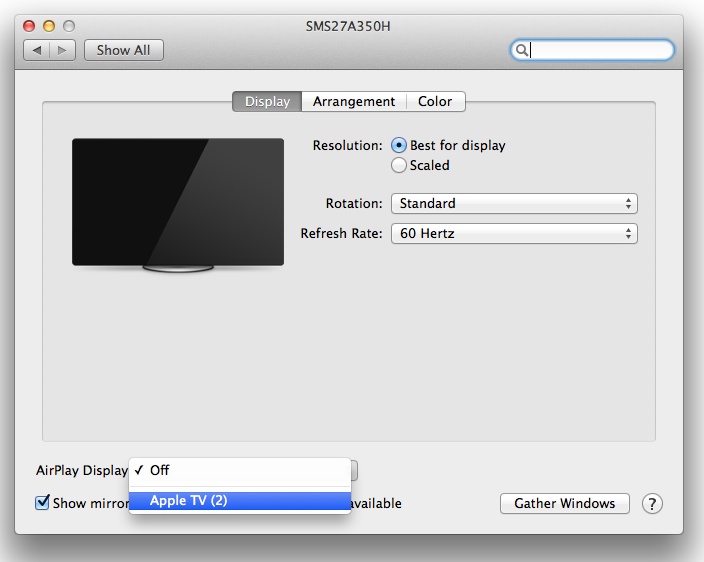Select the Best for display resolution option
The width and height of the screenshot is (704, 562).
tap(400, 145)
